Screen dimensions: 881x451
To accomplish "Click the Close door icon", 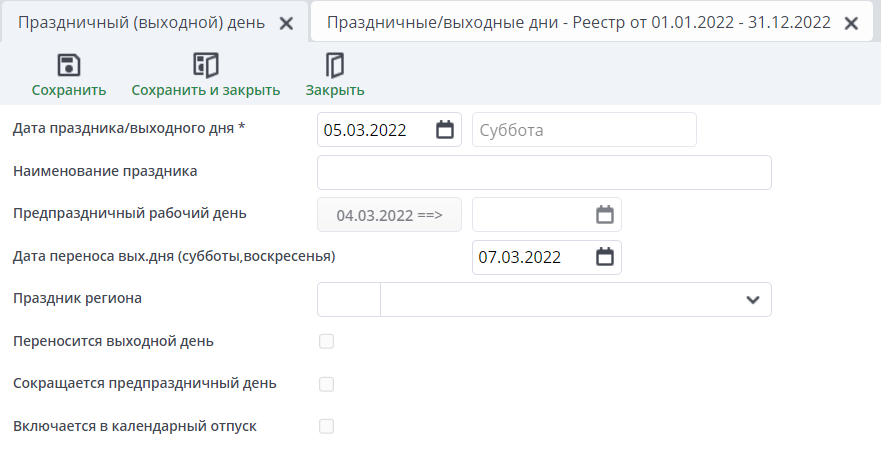I will tap(335, 66).
